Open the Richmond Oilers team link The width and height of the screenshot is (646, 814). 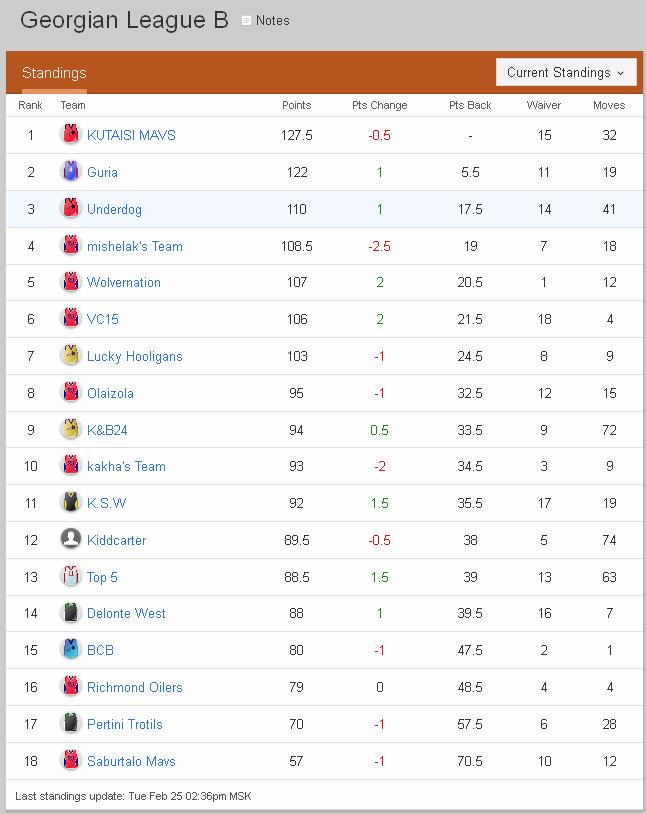[135, 687]
